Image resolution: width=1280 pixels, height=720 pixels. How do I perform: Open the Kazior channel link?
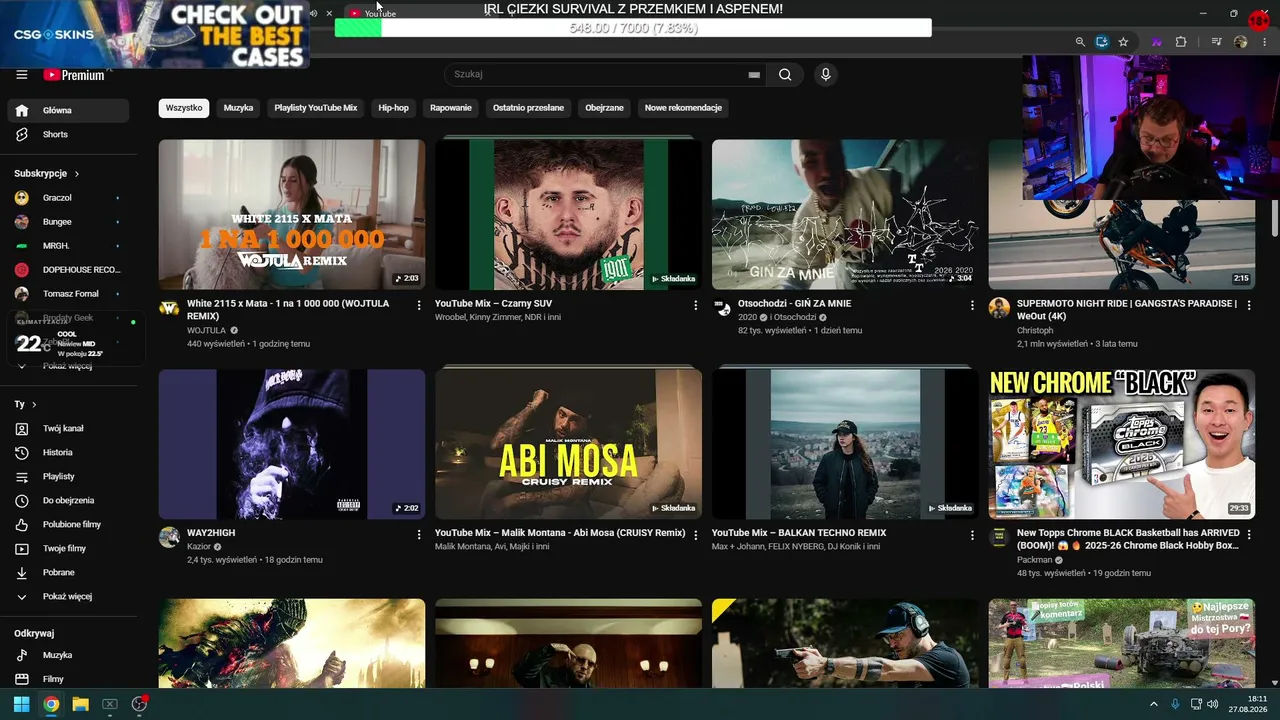coord(199,547)
